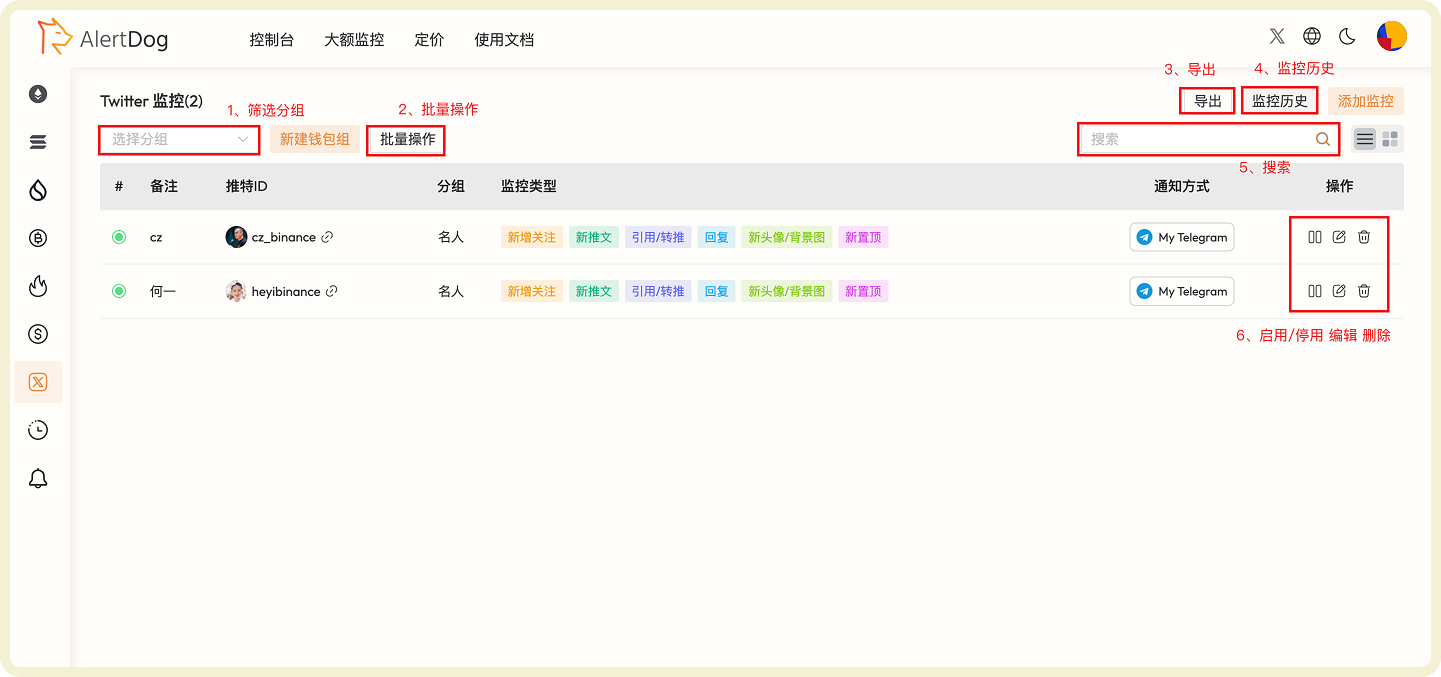This screenshot has width=1441, height=677.
Task: Click the 批量操作 button
Action: [x=407, y=139]
